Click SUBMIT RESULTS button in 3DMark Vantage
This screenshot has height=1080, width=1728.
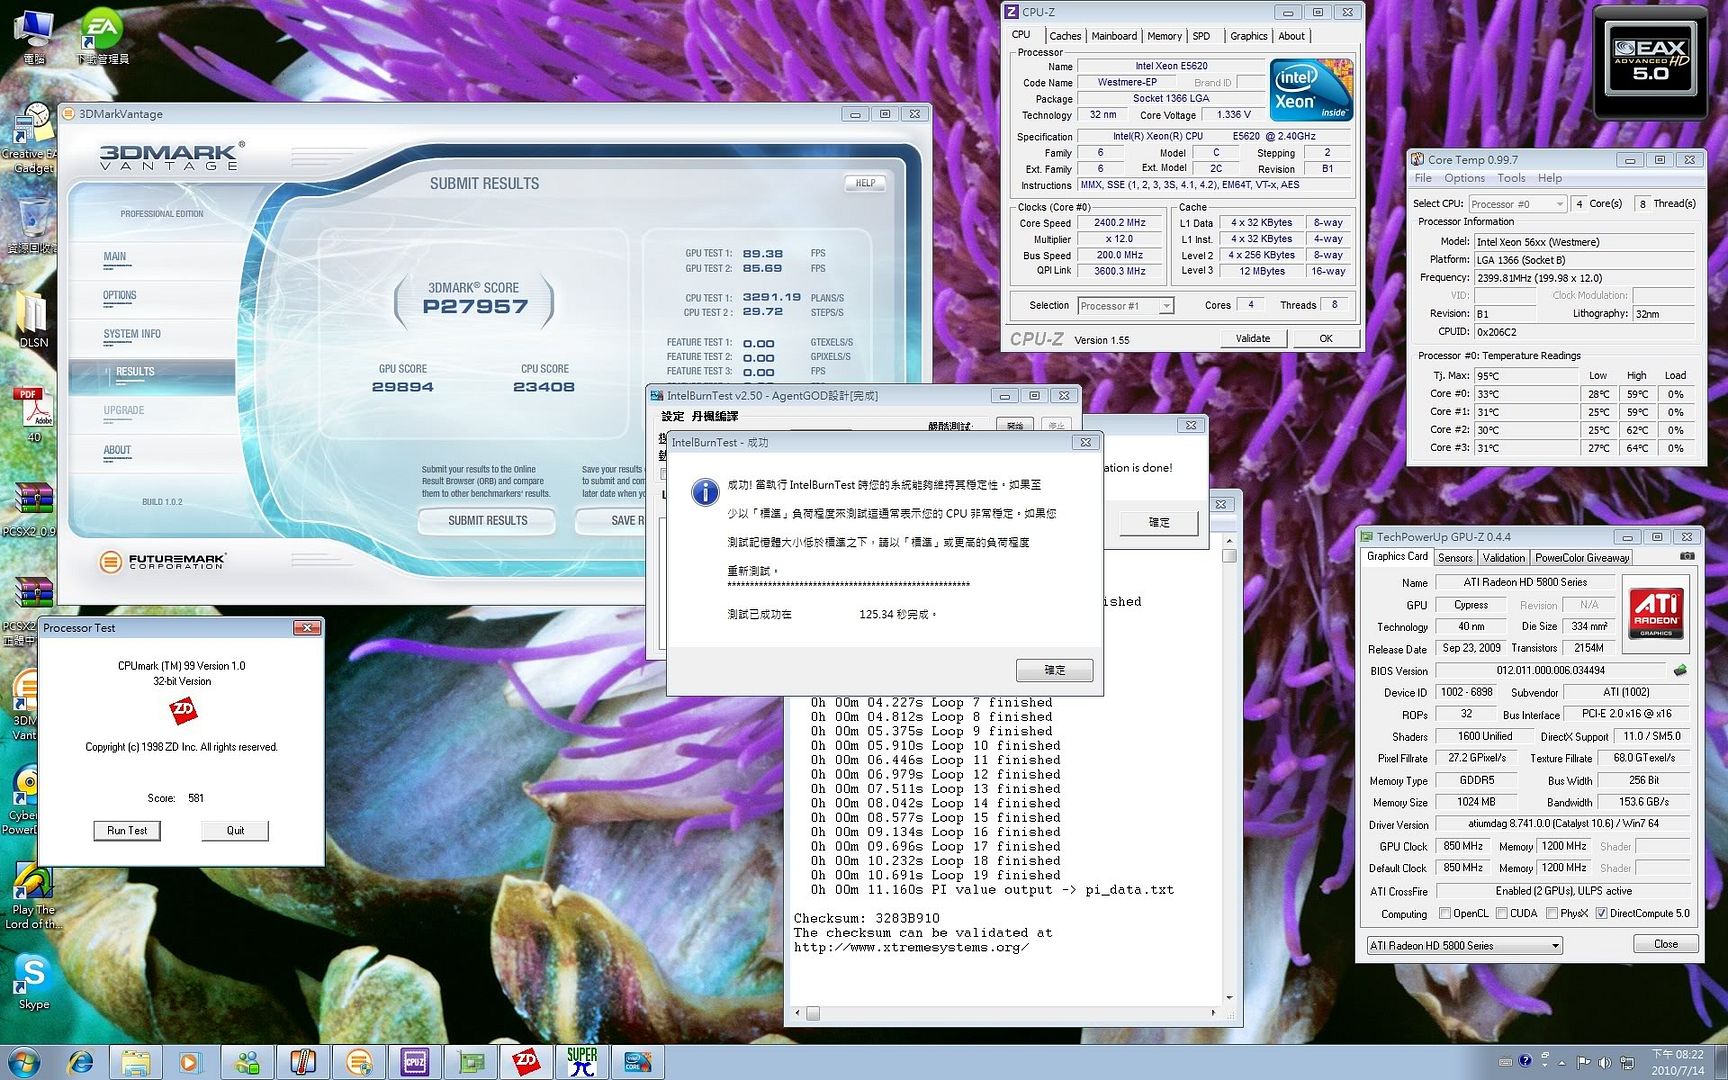(487, 520)
